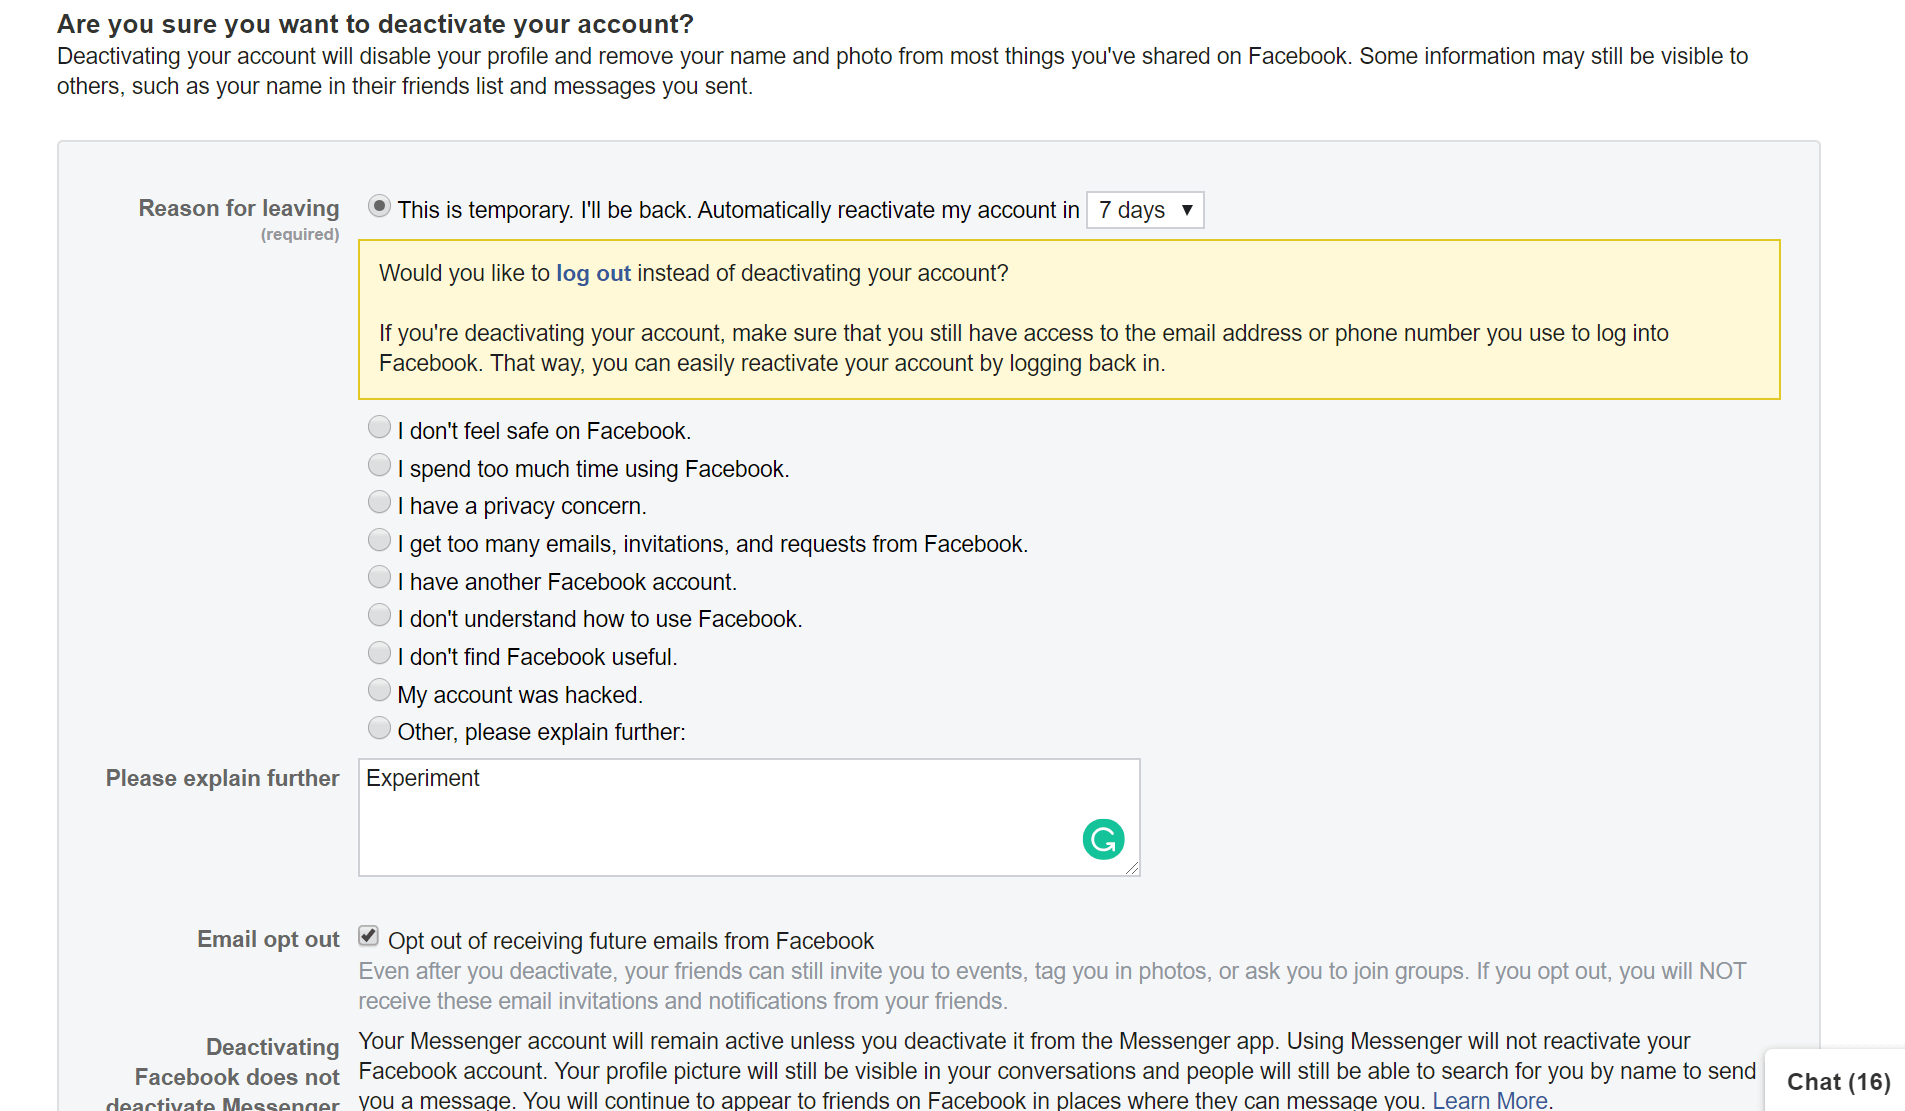Click the 'This is temporary. I'll be back' label
1905x1111 pixels.
pos(738,210)
